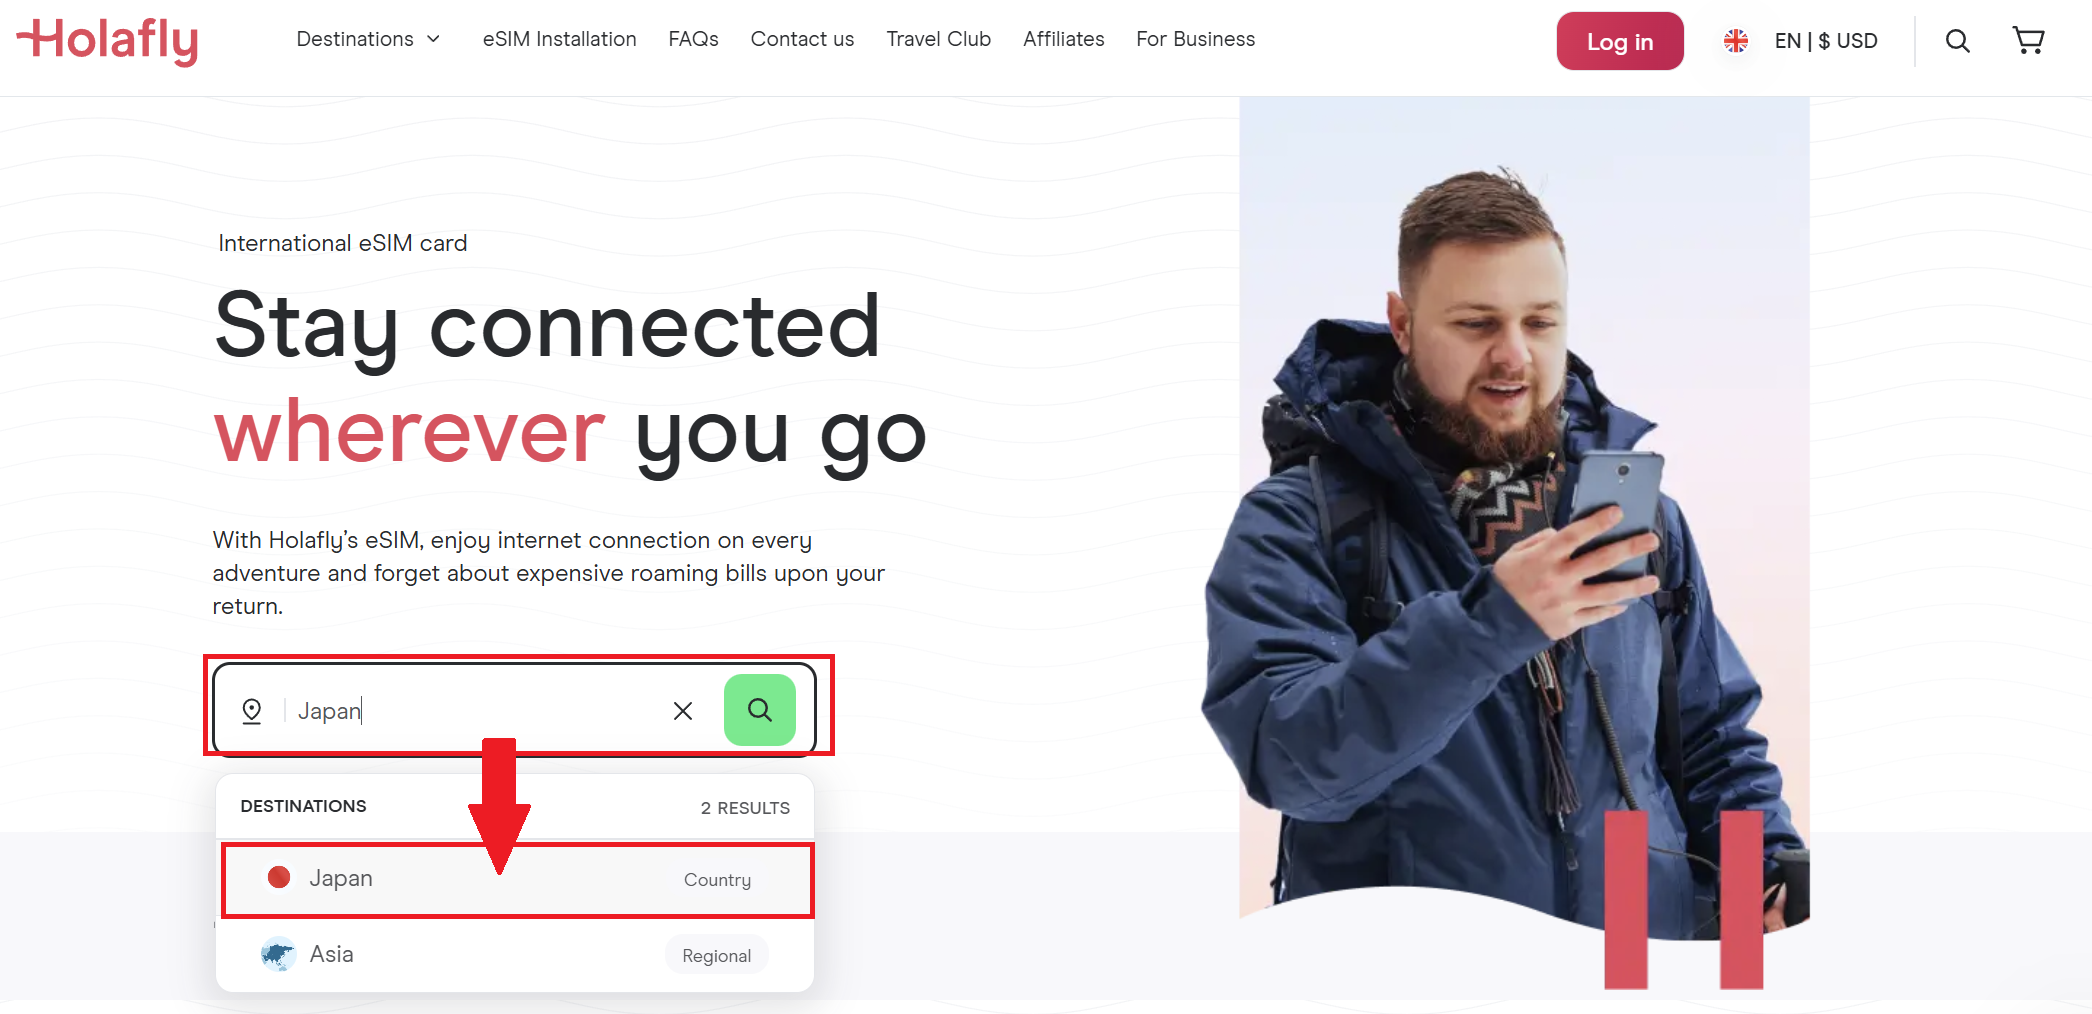The image size is (2092, 1014).
Task: Click the green search button
Action: click(x=760, y=710)
